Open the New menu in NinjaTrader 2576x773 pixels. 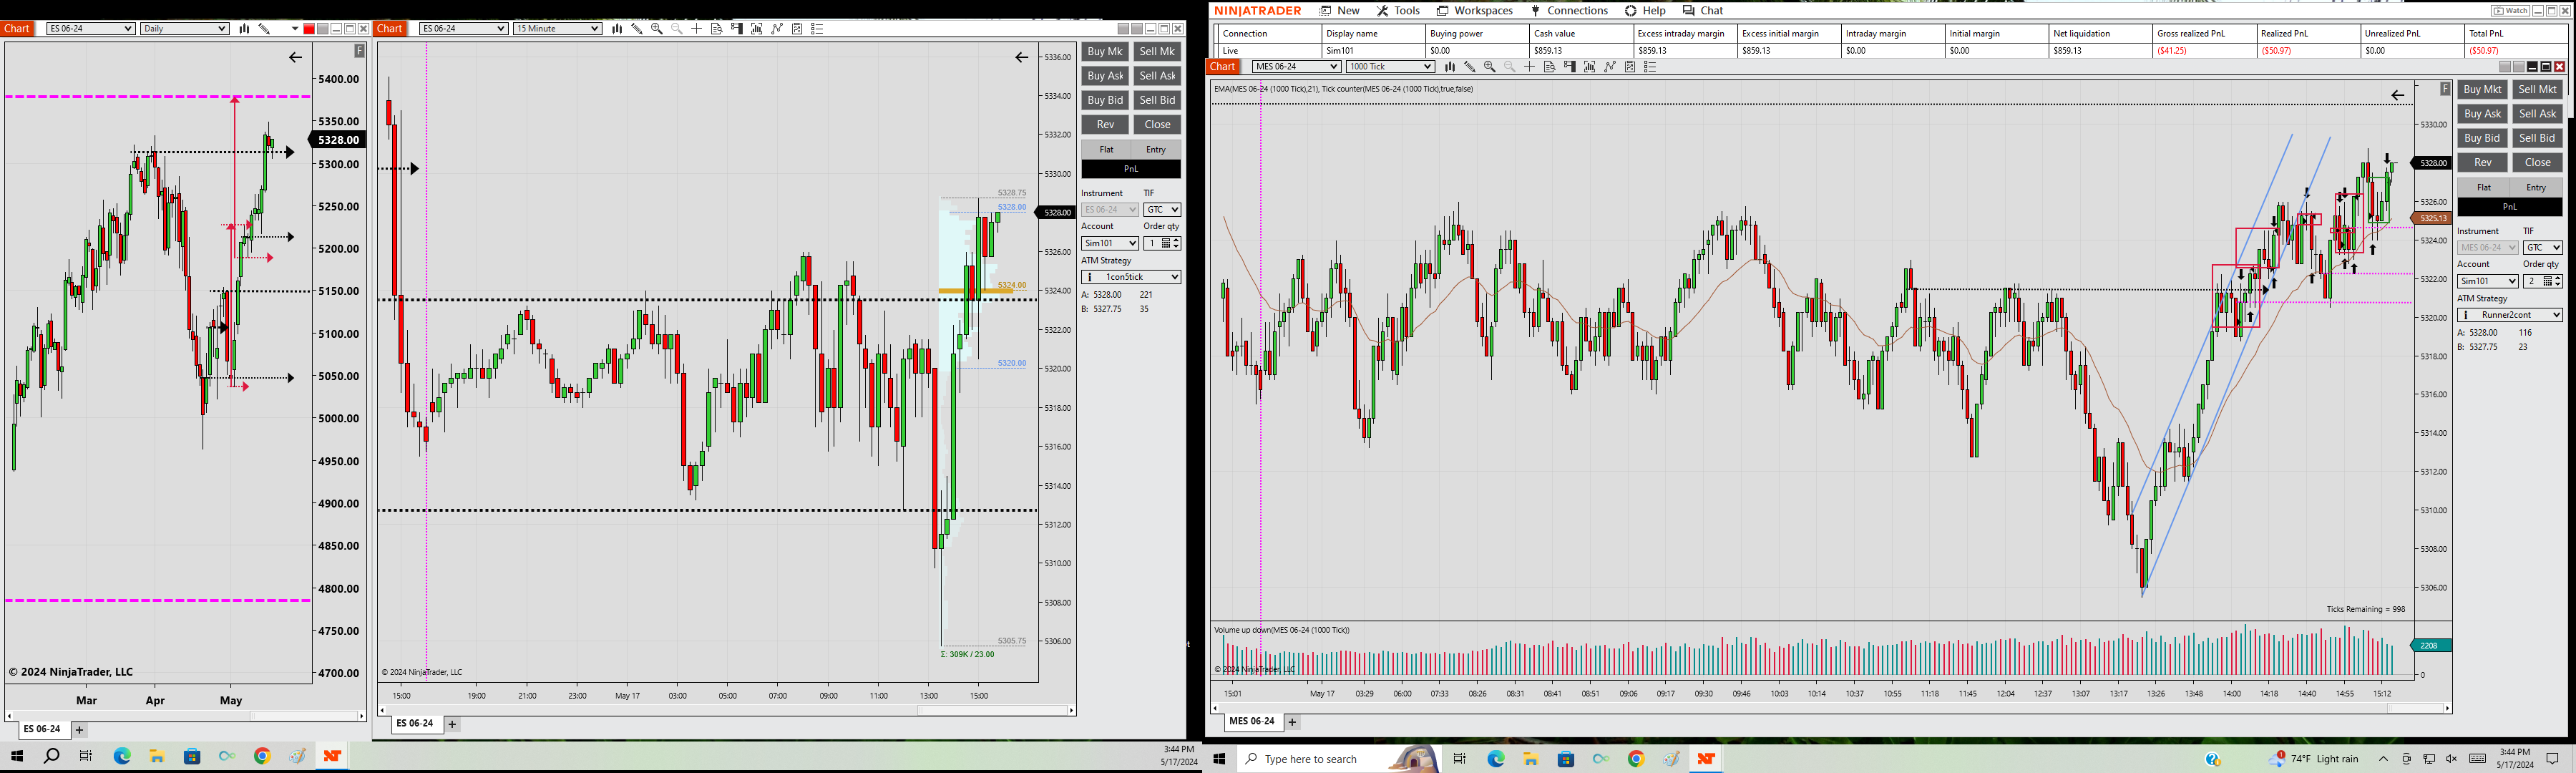[x=1340, y=11]
